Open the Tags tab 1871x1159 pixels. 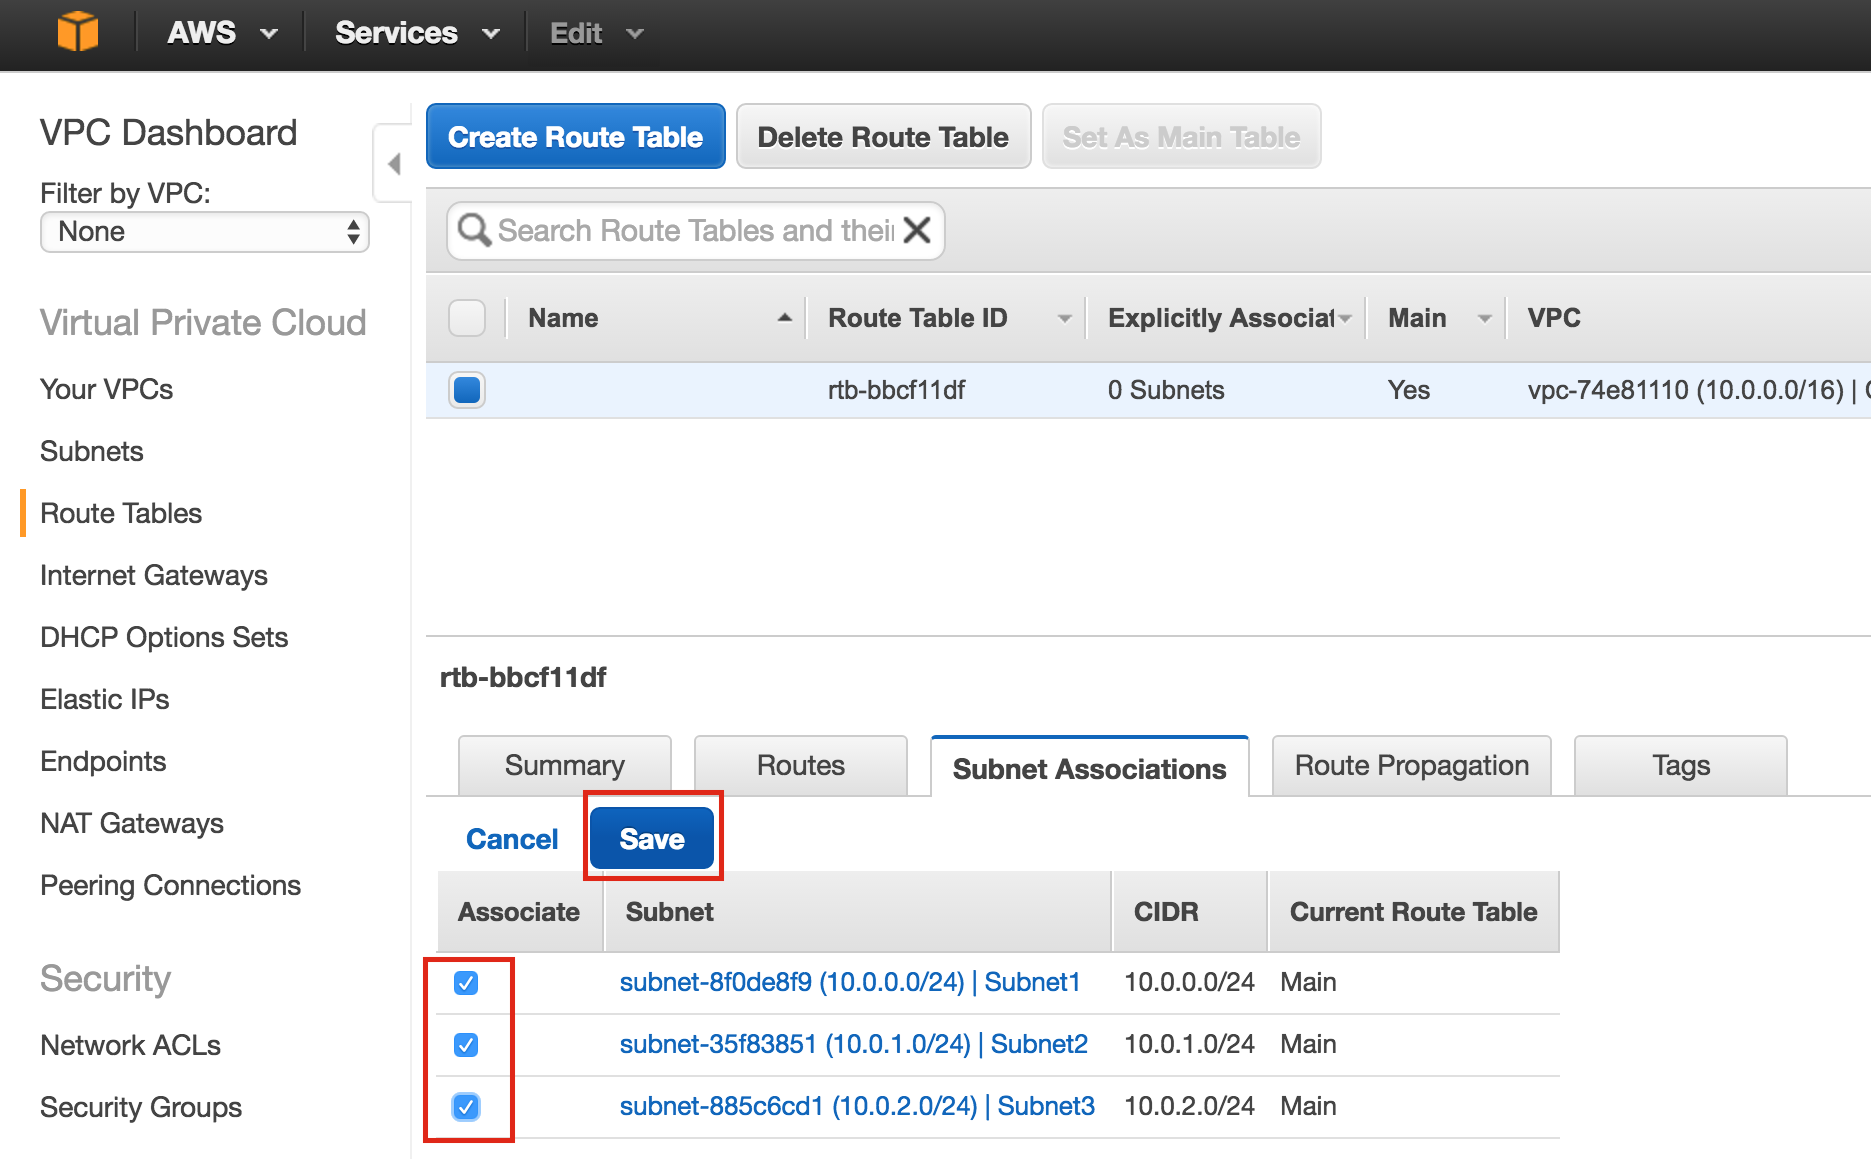point(1681,766)
